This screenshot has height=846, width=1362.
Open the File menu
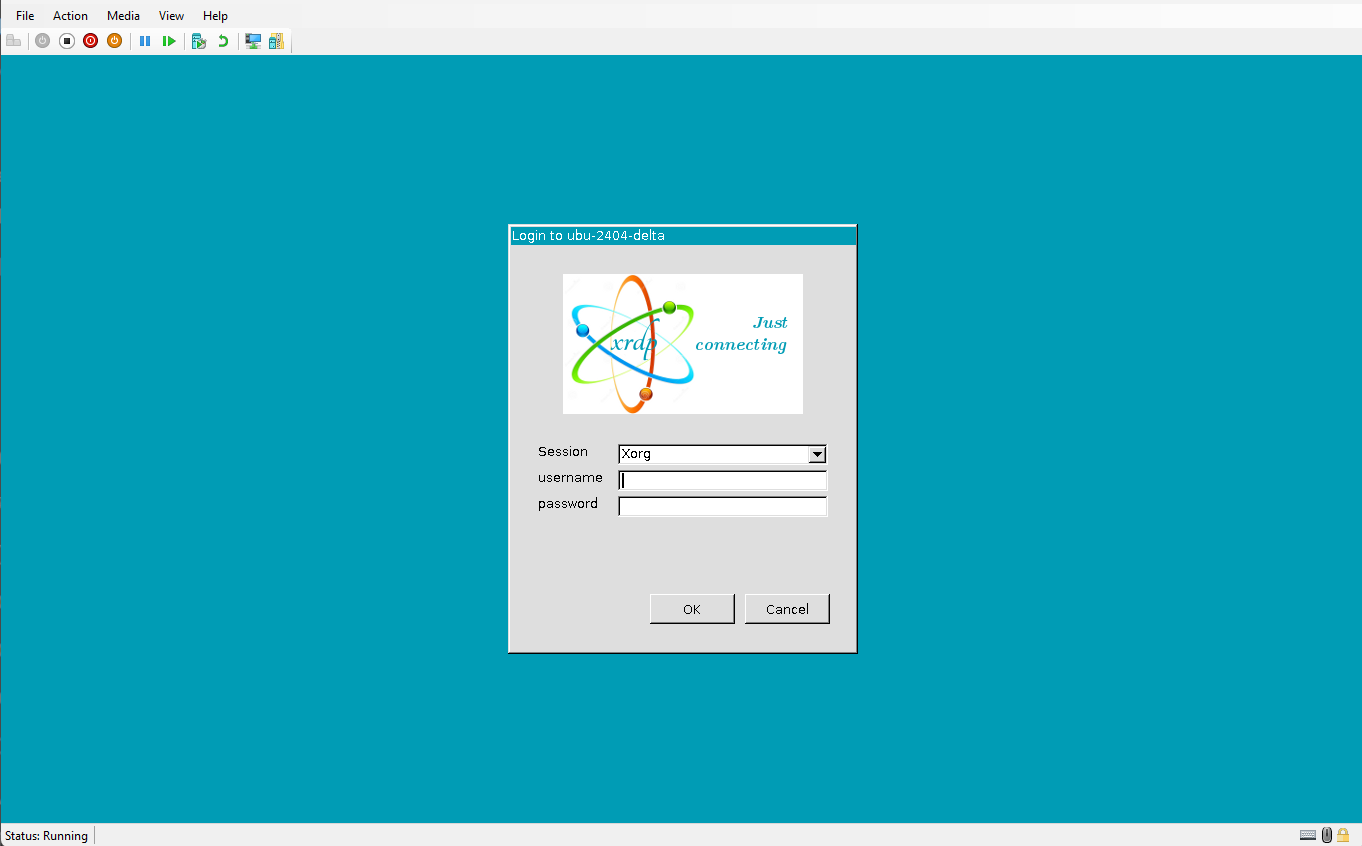point(25,16)
